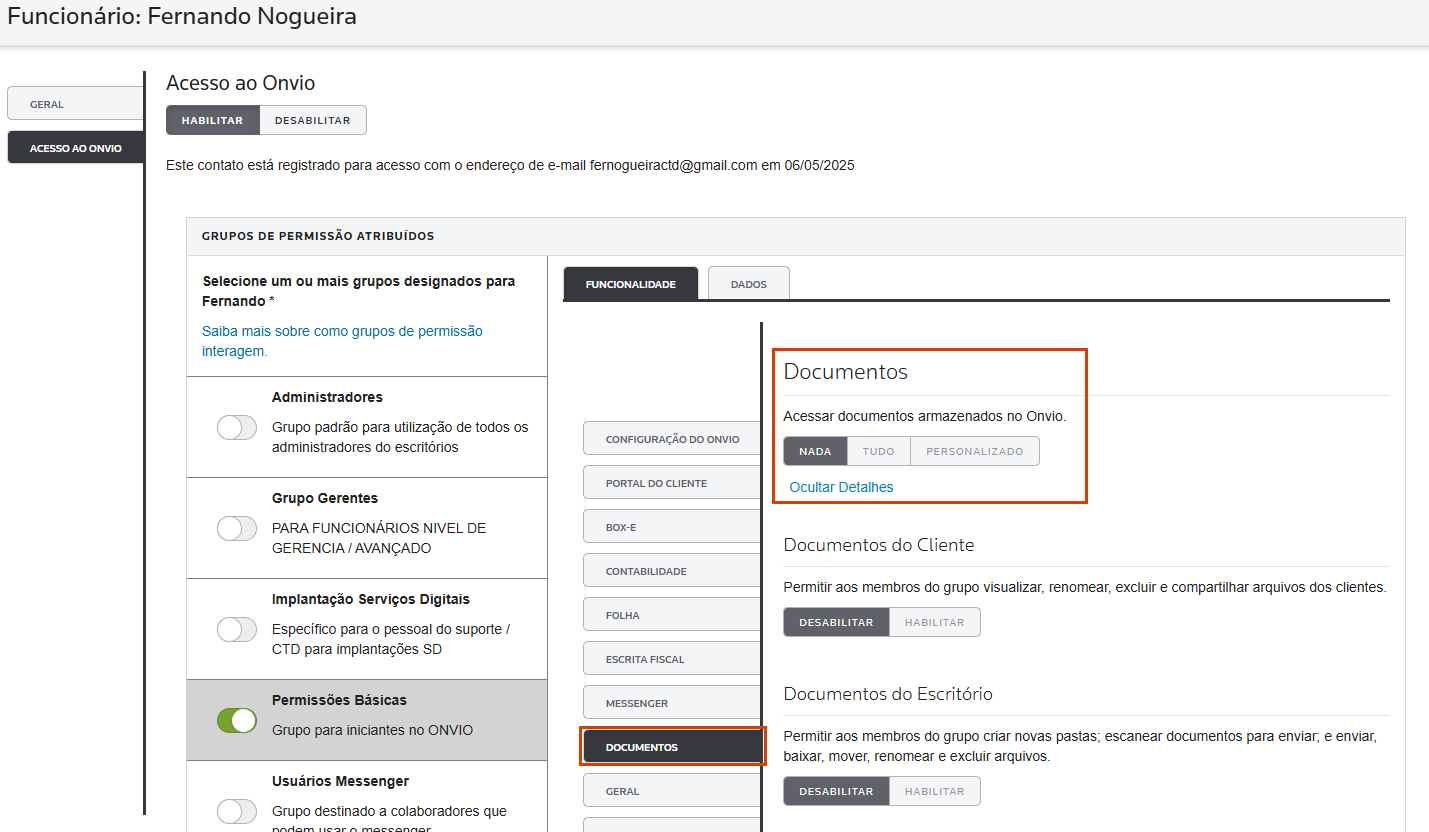The width and height of the screenshot is (1429, 832).
Task: Select Portal do Cliente section
Action: pyautogui.click(x=672, y=483)
